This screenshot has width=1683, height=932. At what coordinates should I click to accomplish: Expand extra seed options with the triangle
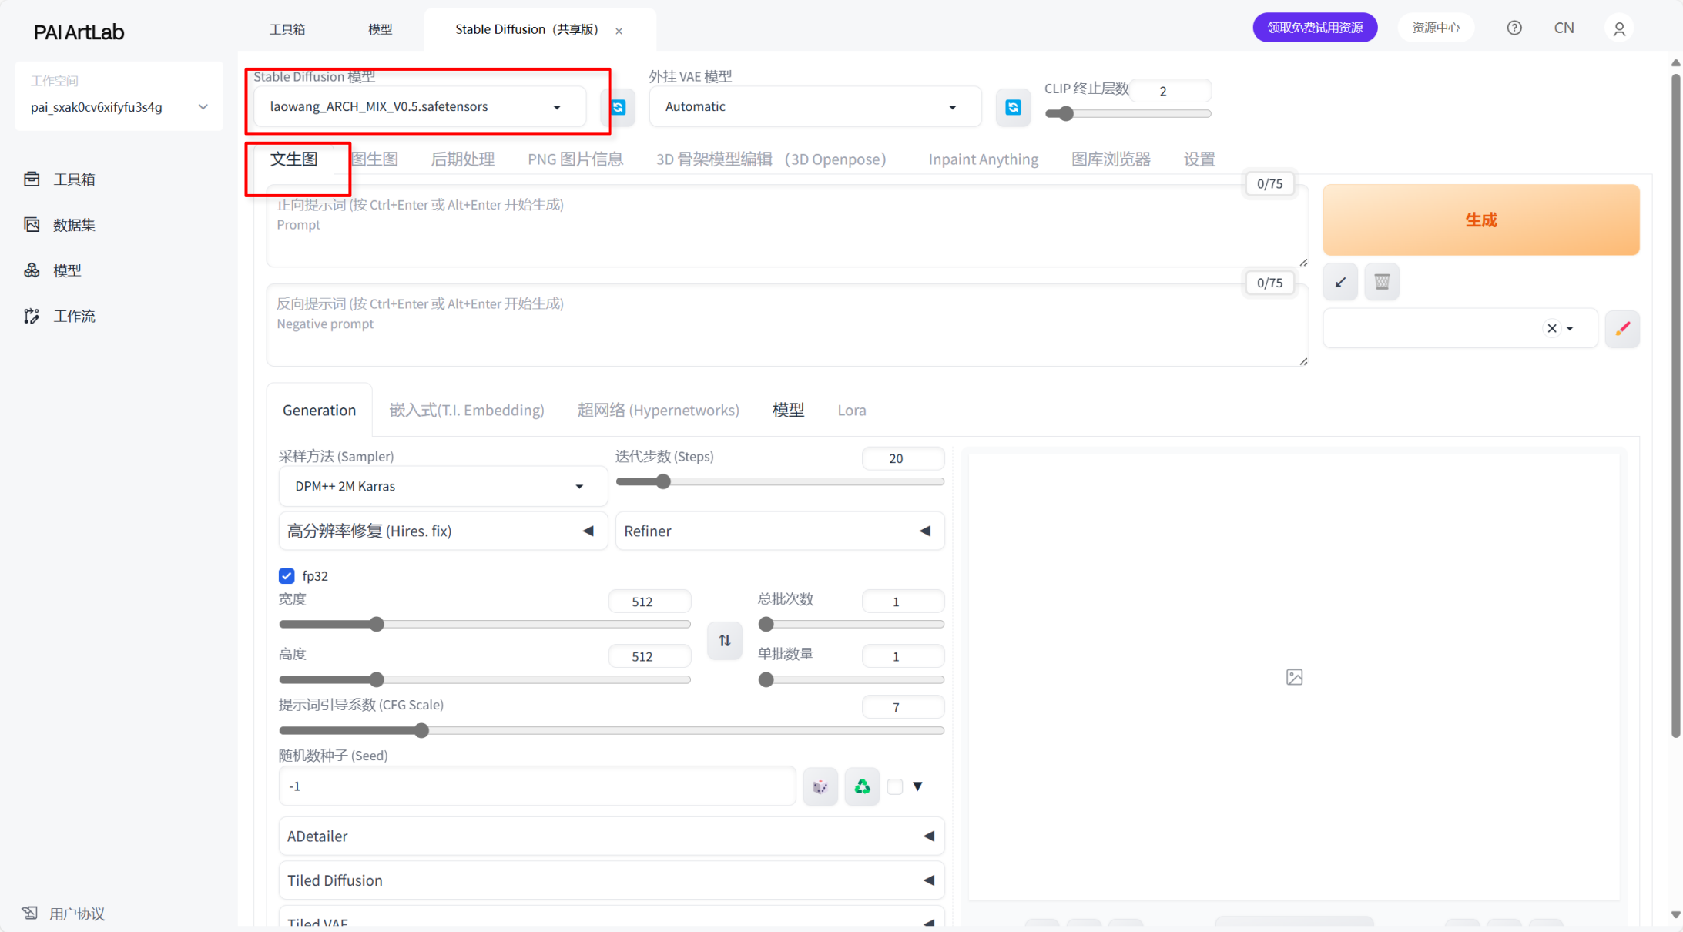tap(918, 787)
